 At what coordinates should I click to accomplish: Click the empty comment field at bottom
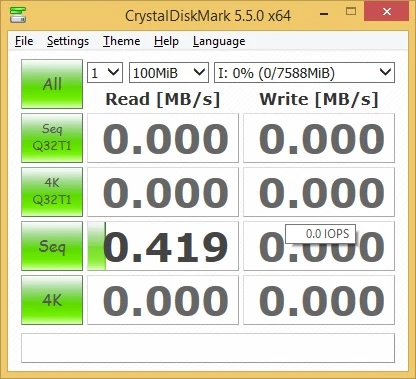[x=208, y=348]
